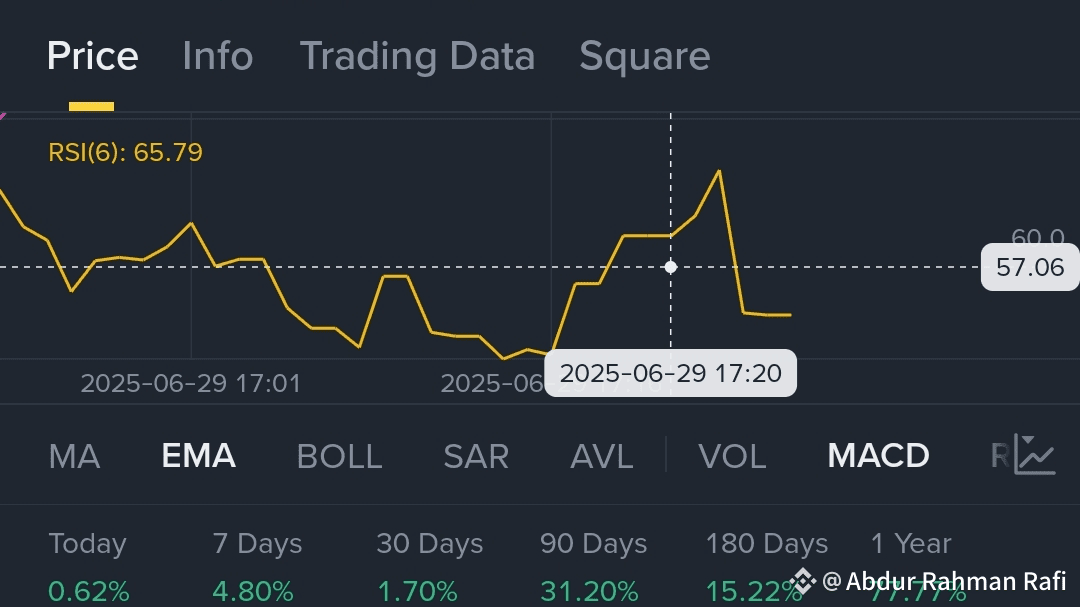Open the chart indicator settings icon
Viewport: 1080px width, 607px height.
point(1035,455)
